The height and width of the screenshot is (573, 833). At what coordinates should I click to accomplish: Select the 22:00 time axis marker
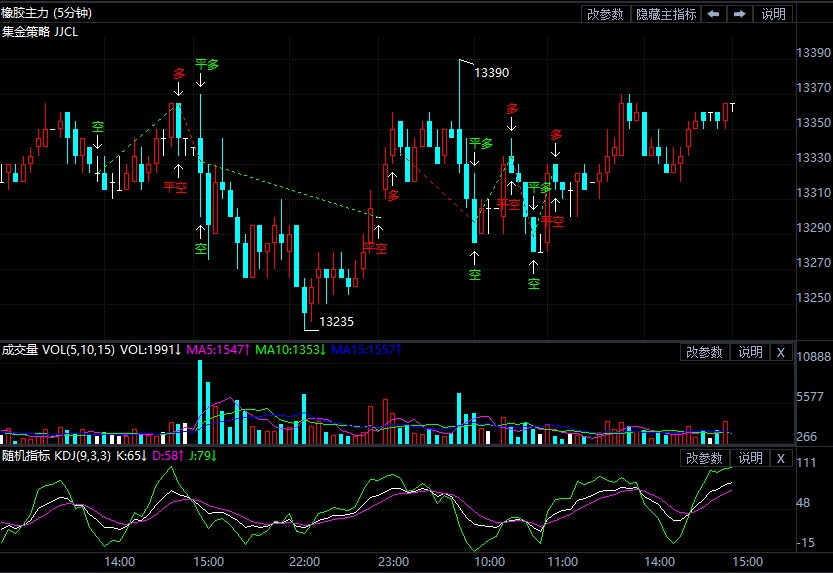coord(304,562)
